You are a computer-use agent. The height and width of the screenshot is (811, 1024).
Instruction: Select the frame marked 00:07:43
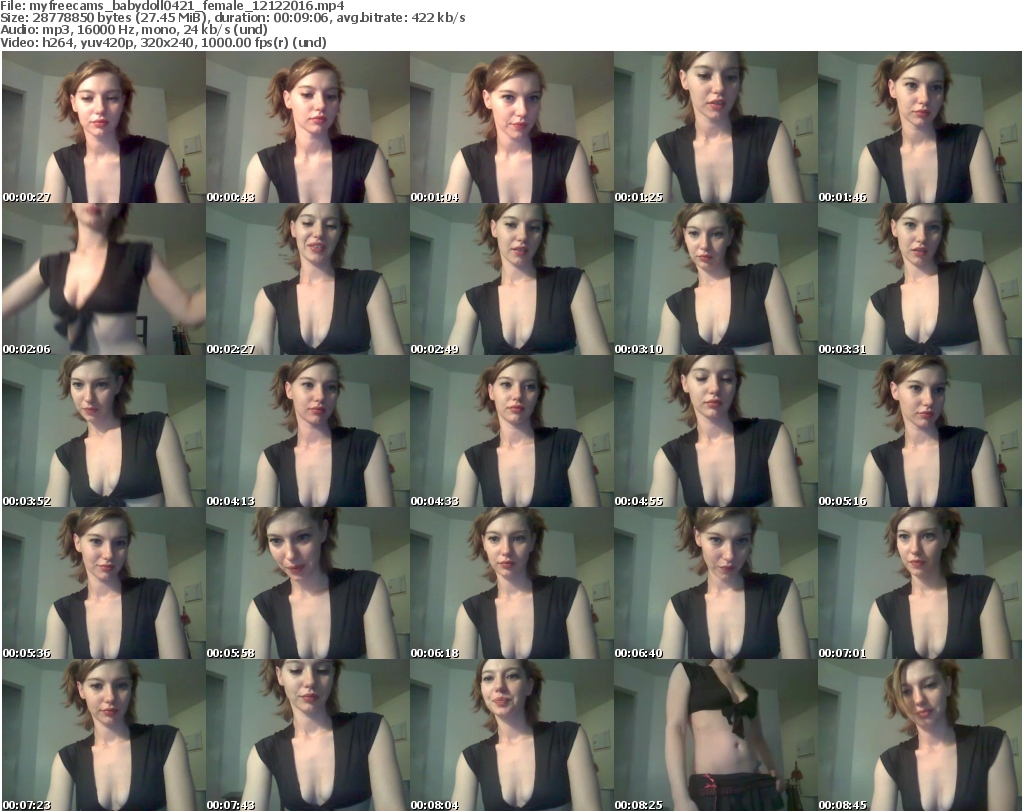click(x=308, y=735)
